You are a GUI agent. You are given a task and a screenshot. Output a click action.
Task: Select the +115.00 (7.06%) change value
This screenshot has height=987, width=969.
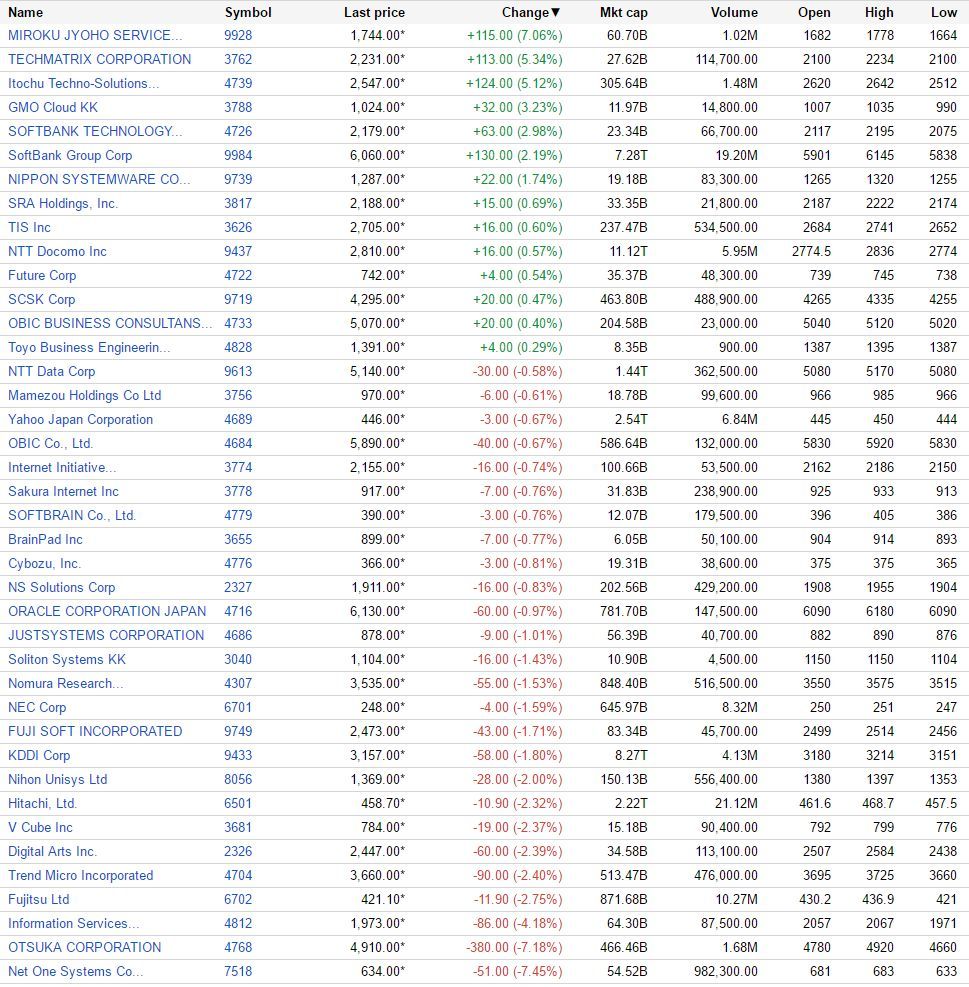click(x=514, y=35)
